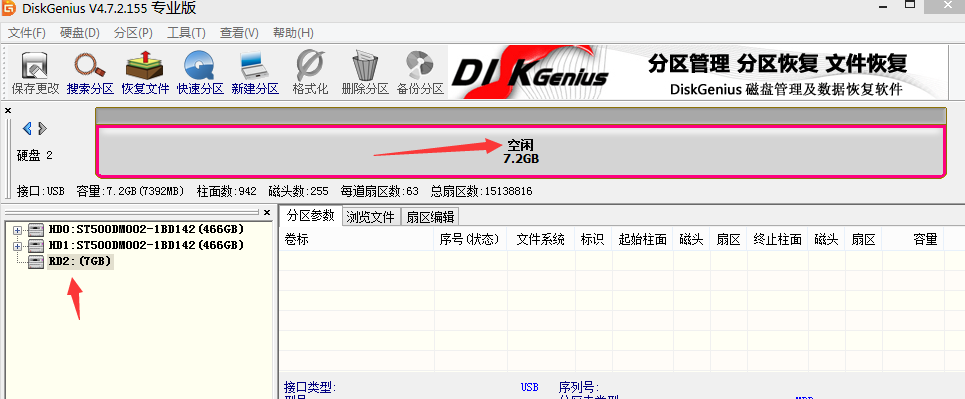This screenshot has width=965, height=399.
Task: Open the 查看(V) menu
Action: (239, 33)
